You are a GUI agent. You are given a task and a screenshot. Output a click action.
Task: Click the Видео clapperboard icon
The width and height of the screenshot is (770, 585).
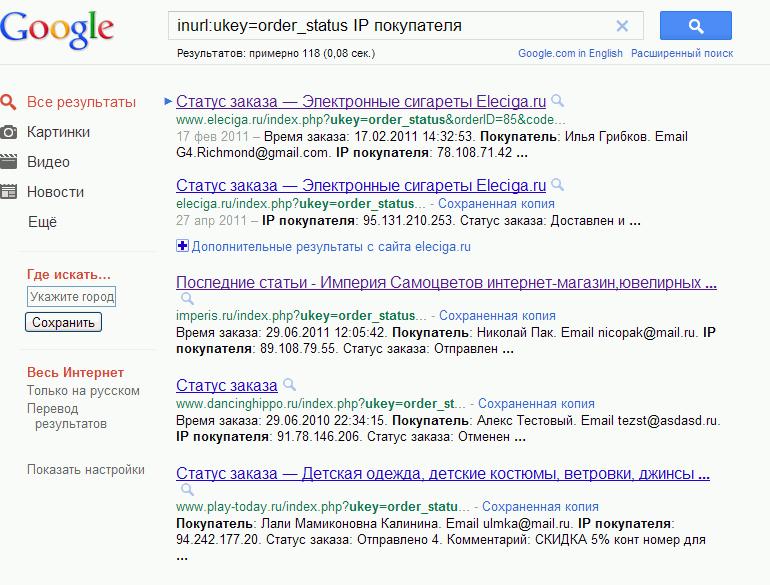point(8,162)
